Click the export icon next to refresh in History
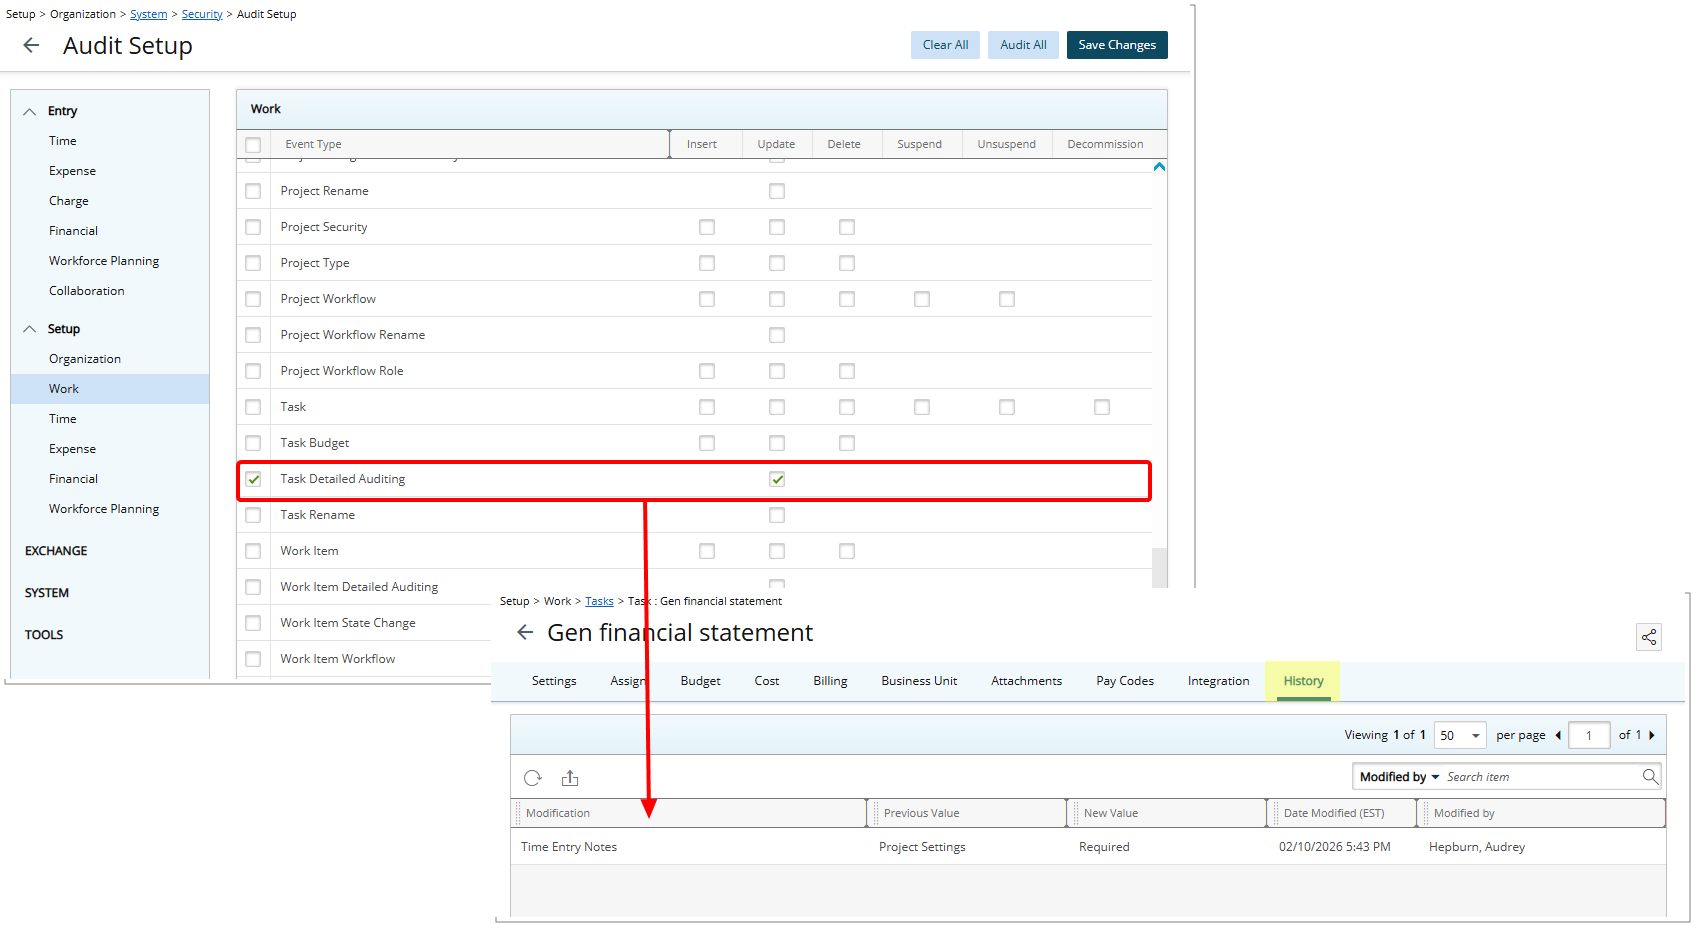The width and height of the screenshot is (1702, 934). tap(570, 778)
